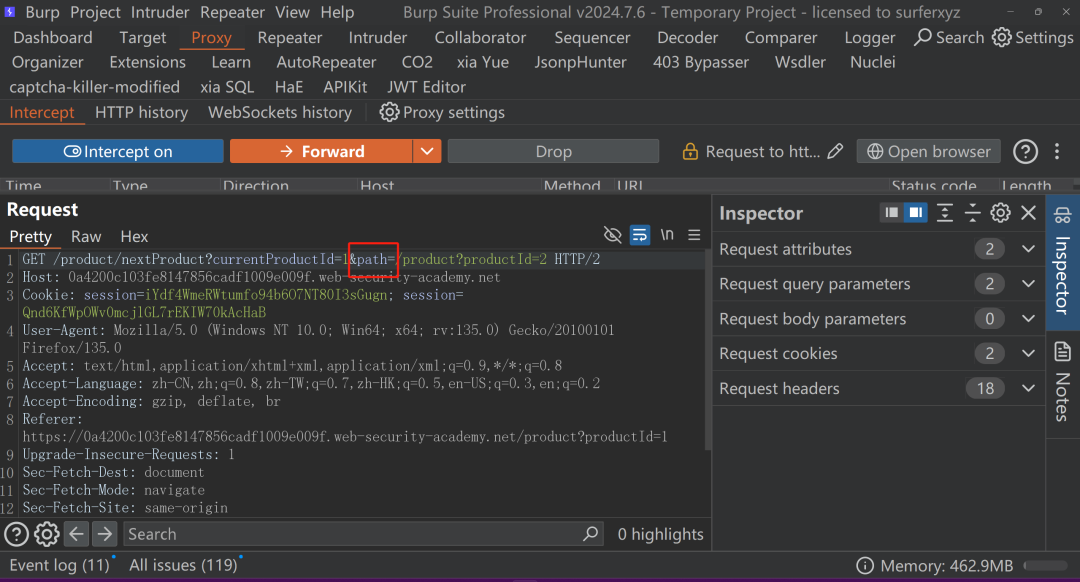This screenshot has height=582, width=1080.
Task: Click the collapse all Inspector sections icon
Action: click(x=972, y=213)
